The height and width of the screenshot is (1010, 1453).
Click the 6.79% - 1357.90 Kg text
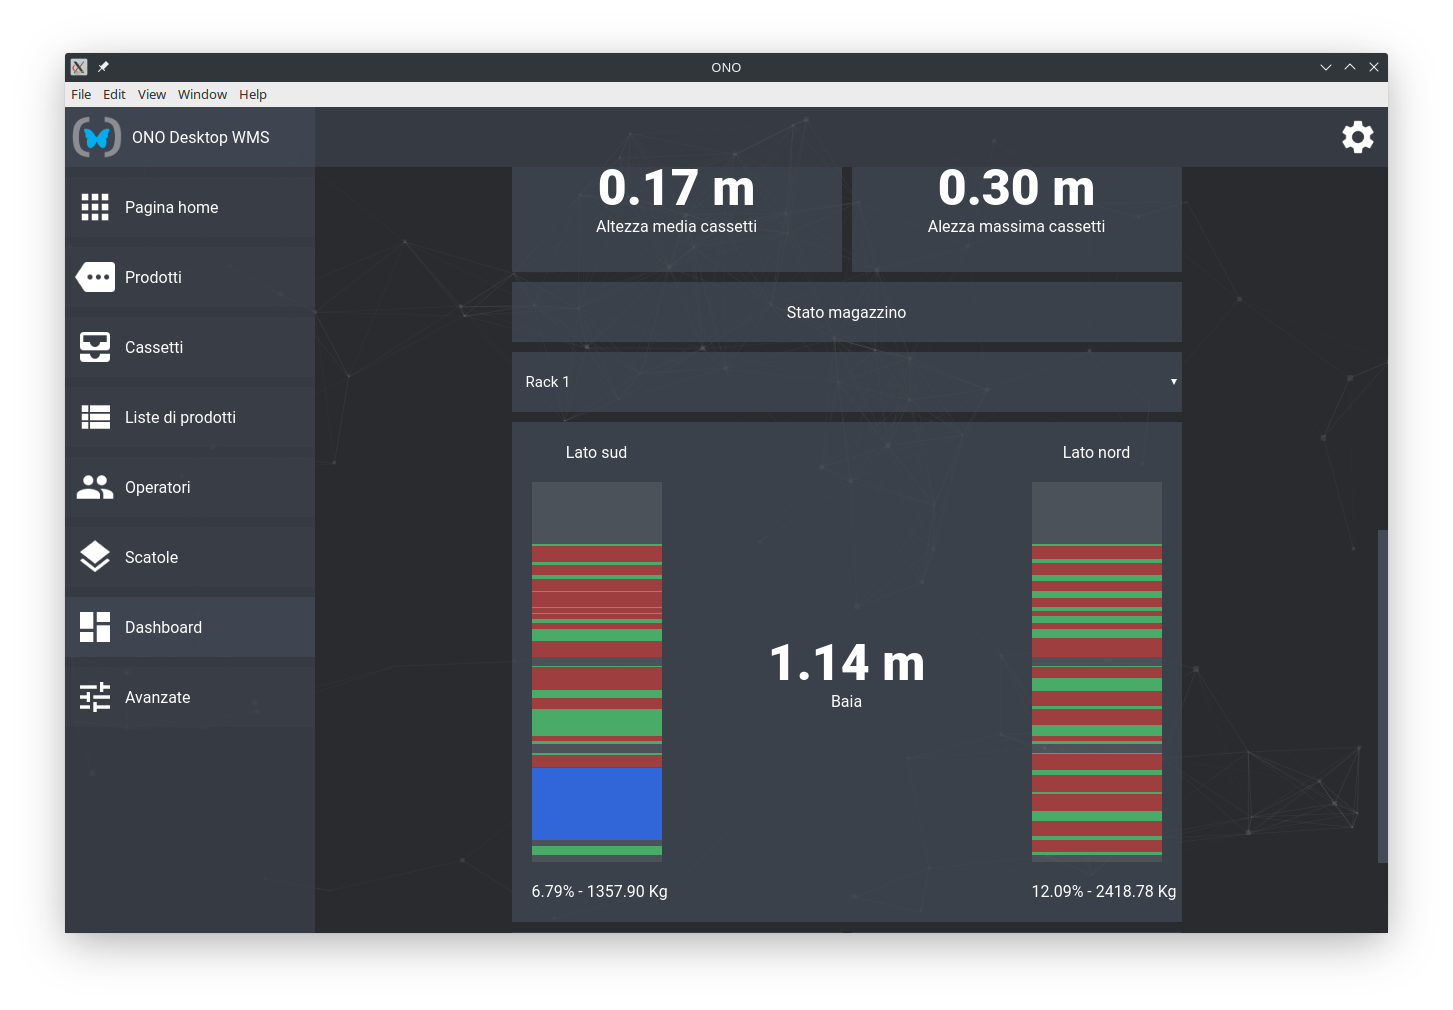[599, 891]
